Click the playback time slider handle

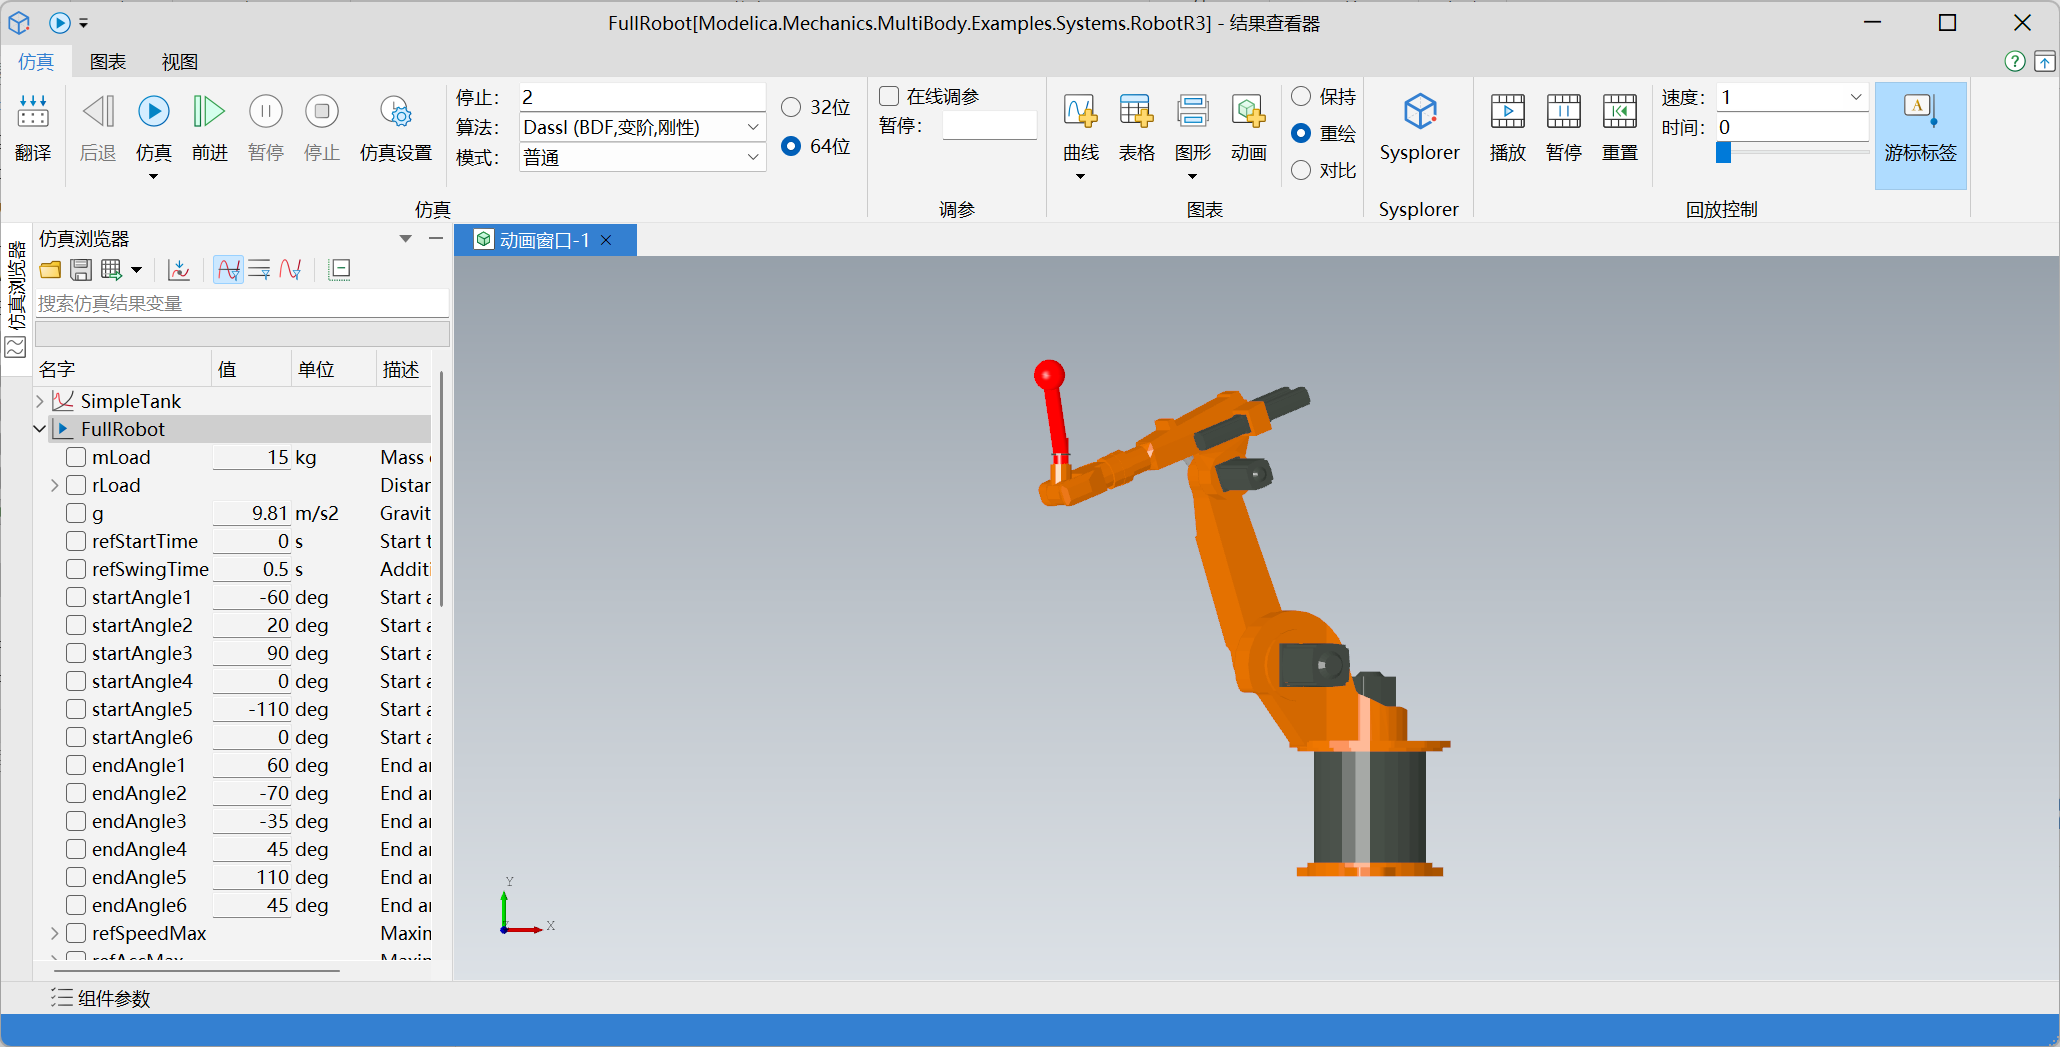point(1723,152)
